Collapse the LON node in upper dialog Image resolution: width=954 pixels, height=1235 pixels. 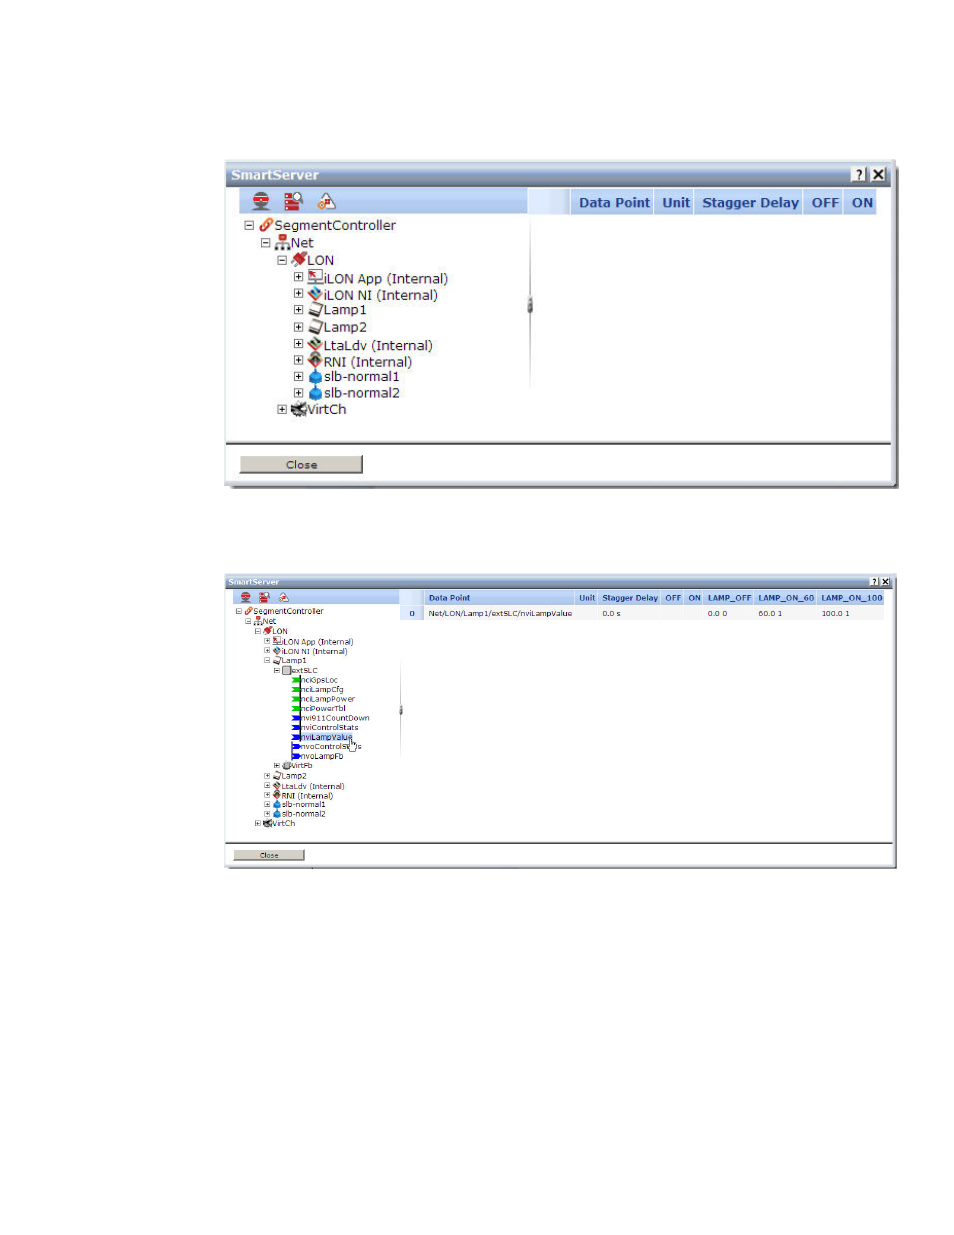pyautogui.click(x=282, y=259)
